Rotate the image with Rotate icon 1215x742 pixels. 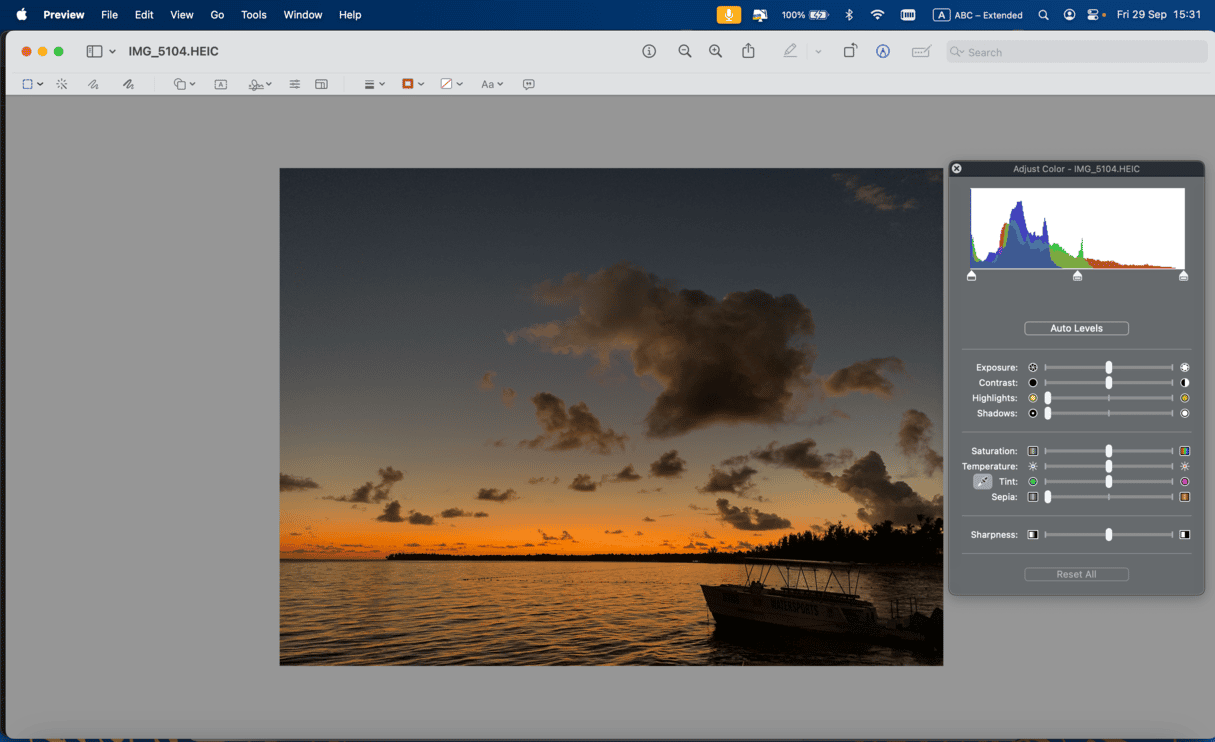(849, 51)
